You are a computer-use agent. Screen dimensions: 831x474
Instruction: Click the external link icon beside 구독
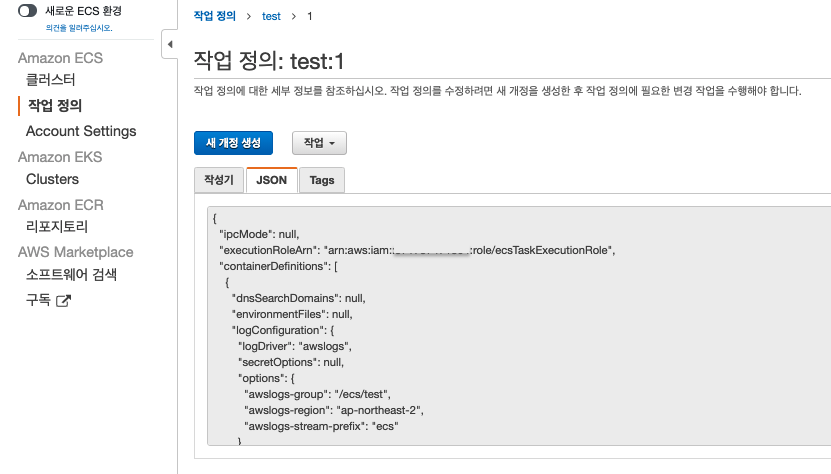point(64,301)
